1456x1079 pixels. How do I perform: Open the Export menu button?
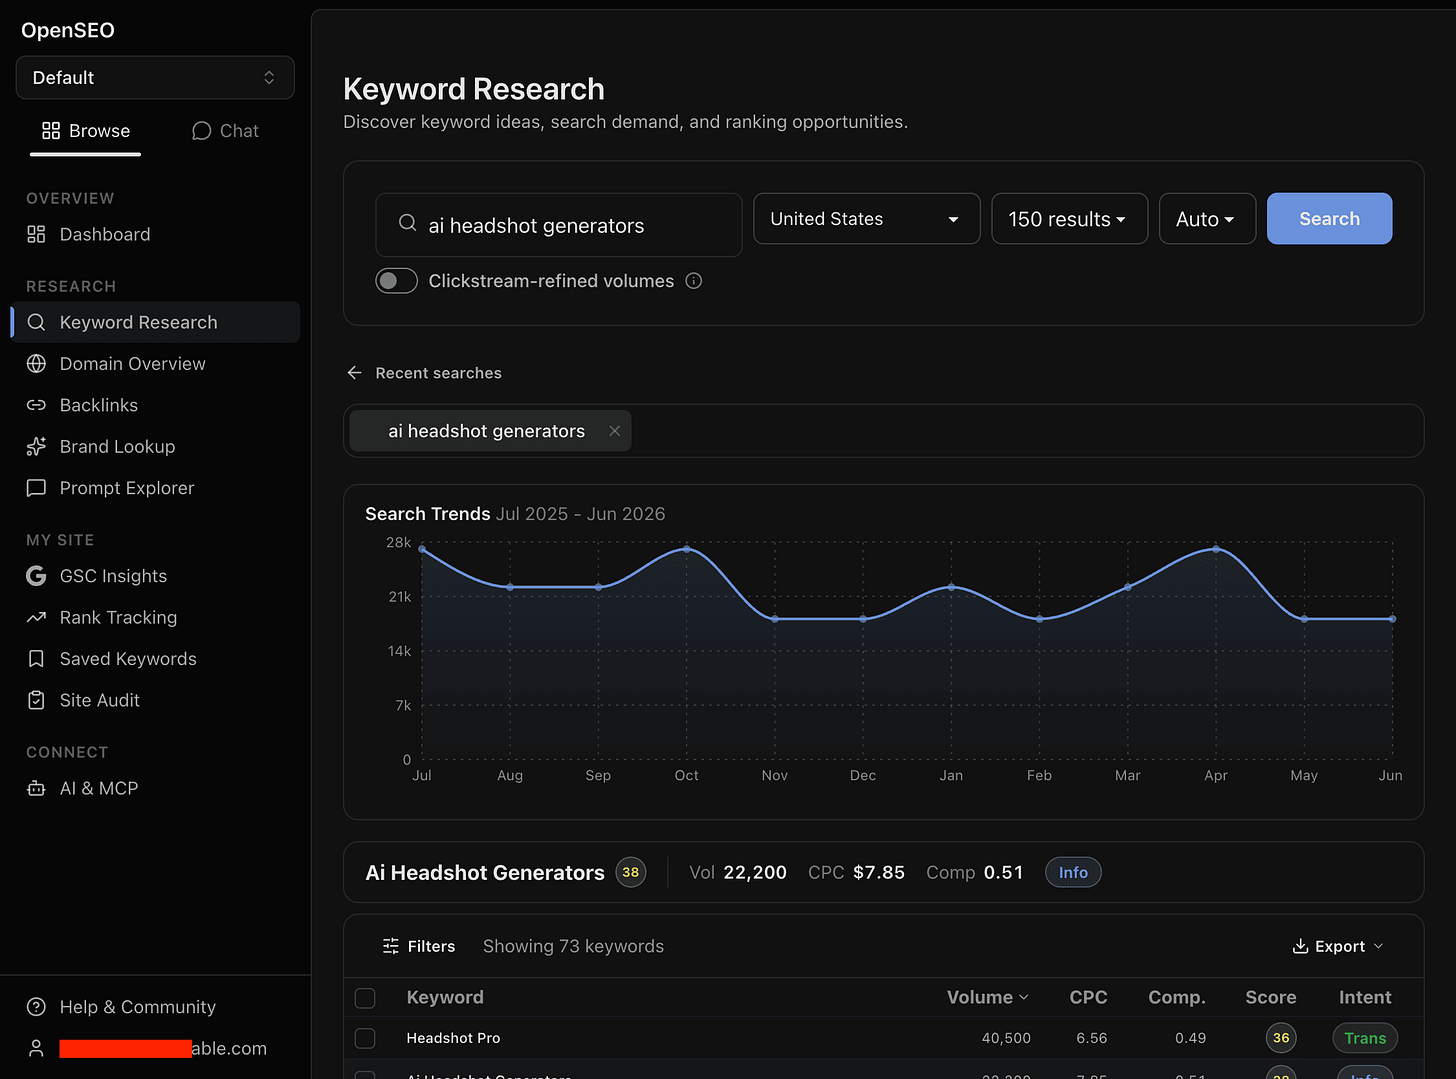[x=1338, y=946]
